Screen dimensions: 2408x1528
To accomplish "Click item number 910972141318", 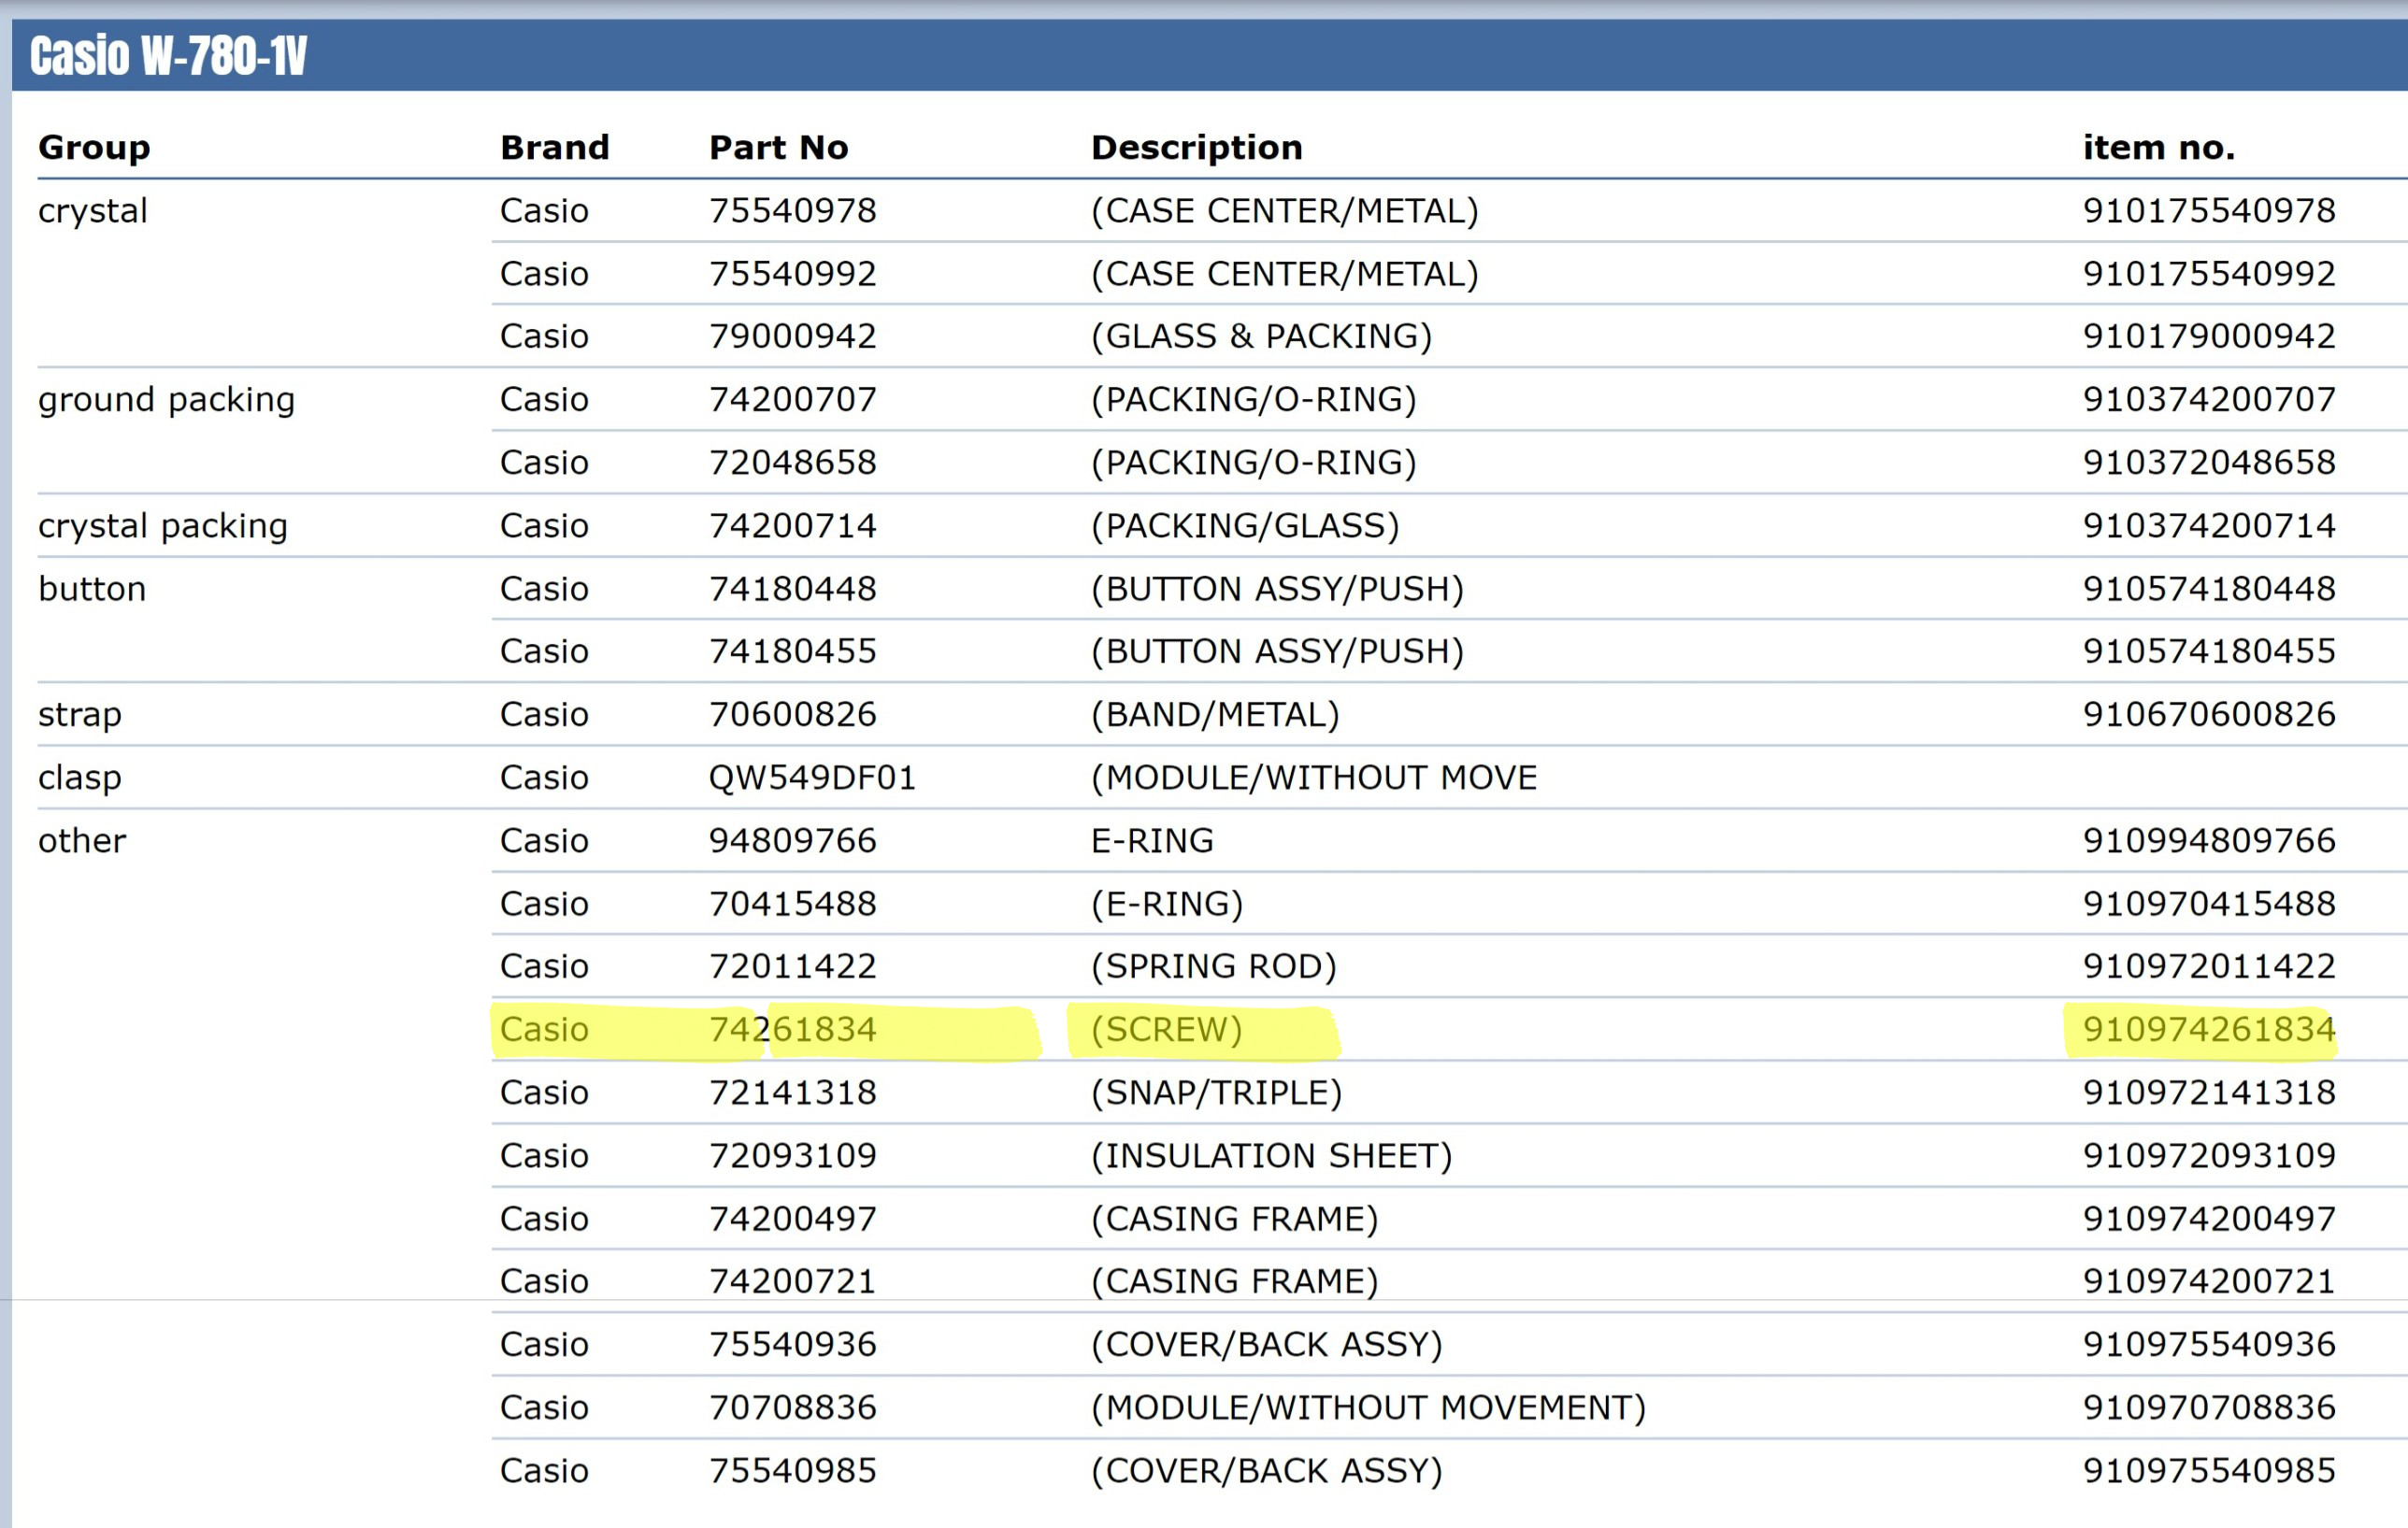I will pos(2209,1093).
